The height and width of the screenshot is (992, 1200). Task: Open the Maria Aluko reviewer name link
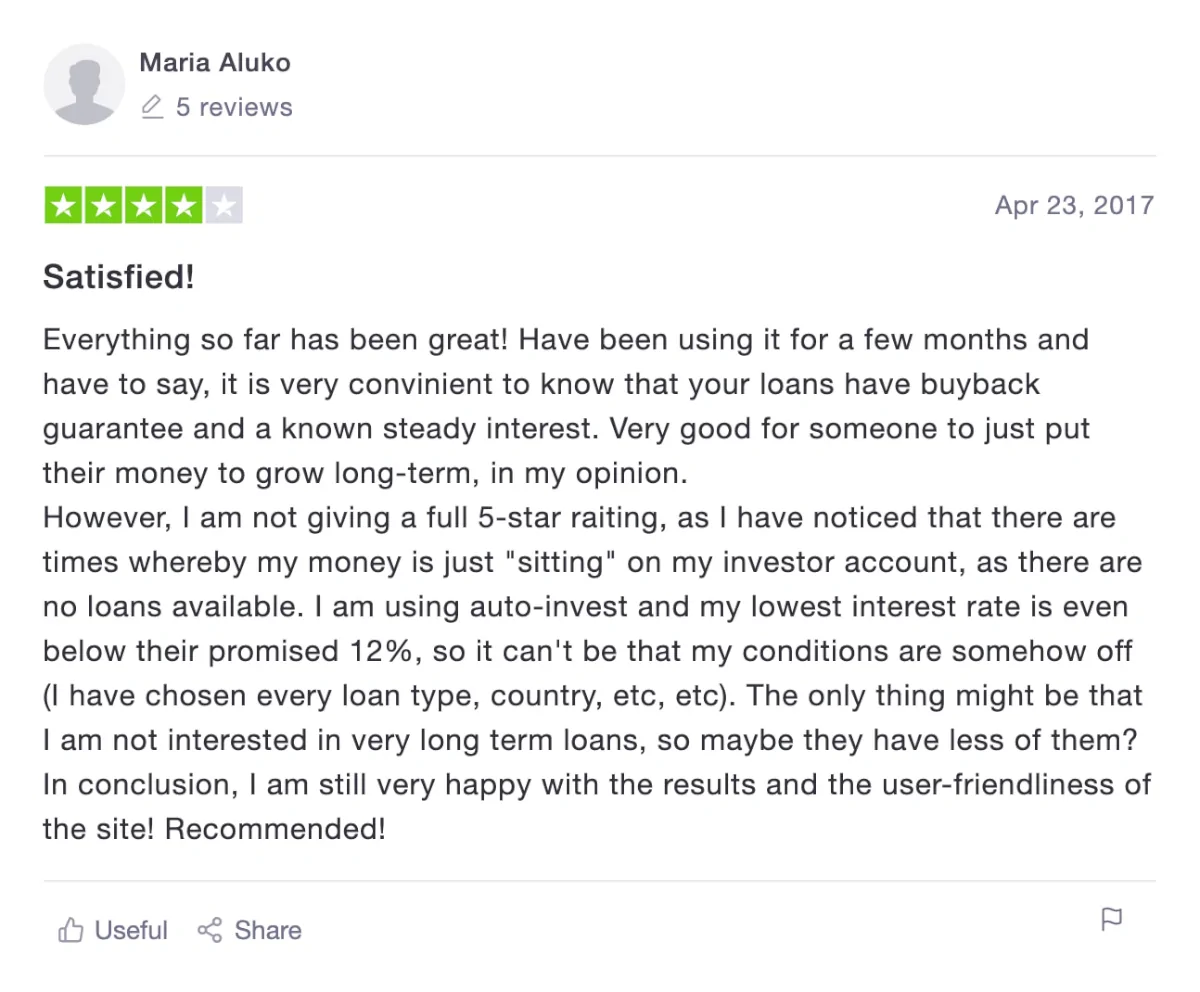[x=215, y=62]
